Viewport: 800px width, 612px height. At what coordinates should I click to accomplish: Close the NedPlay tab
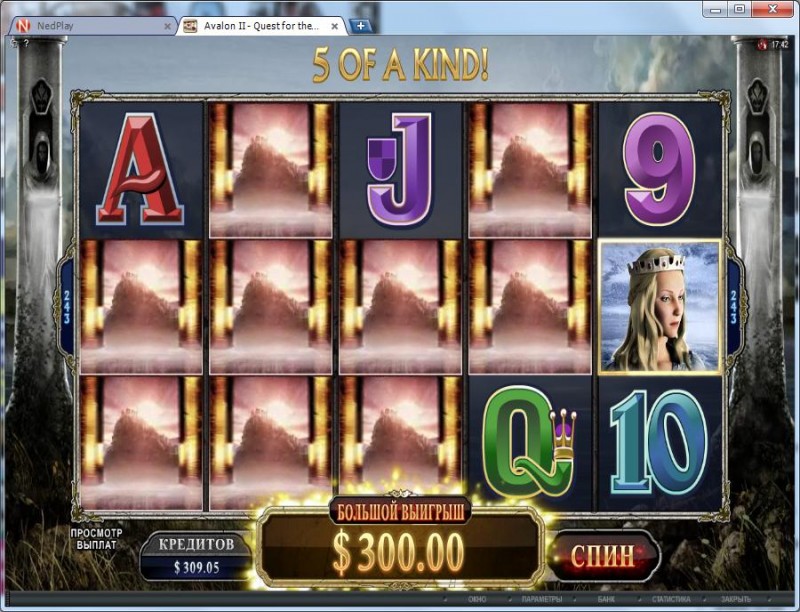click(x=167, y=27)
